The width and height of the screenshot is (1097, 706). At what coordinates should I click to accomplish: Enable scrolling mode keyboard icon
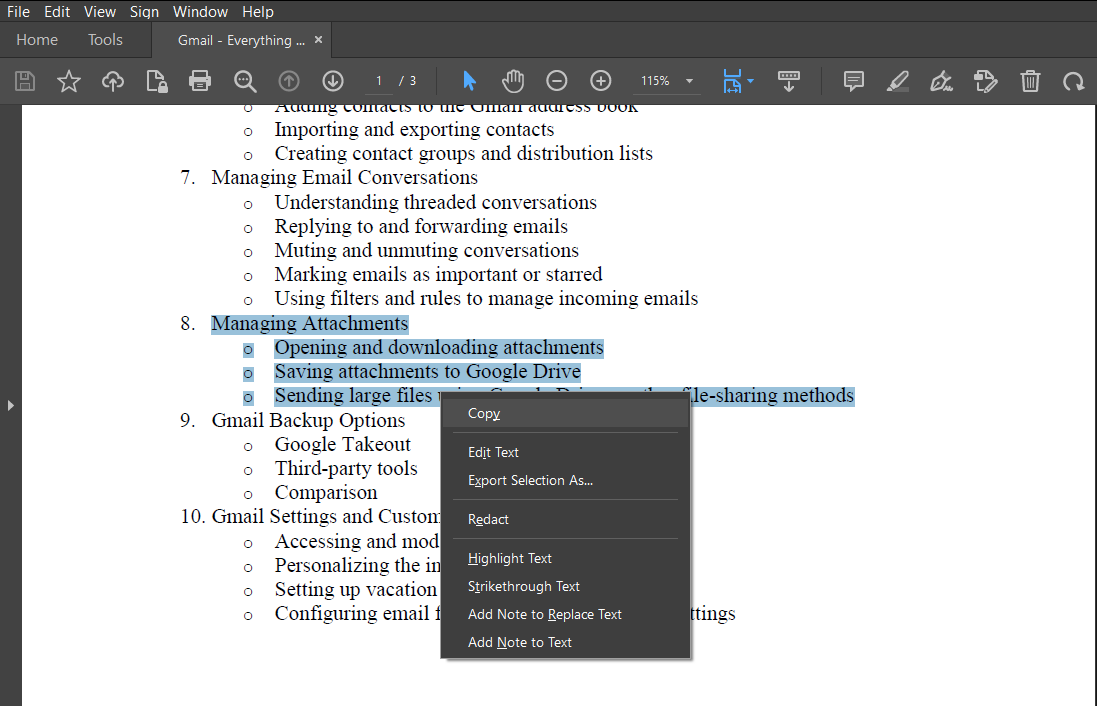click(789, 81)
